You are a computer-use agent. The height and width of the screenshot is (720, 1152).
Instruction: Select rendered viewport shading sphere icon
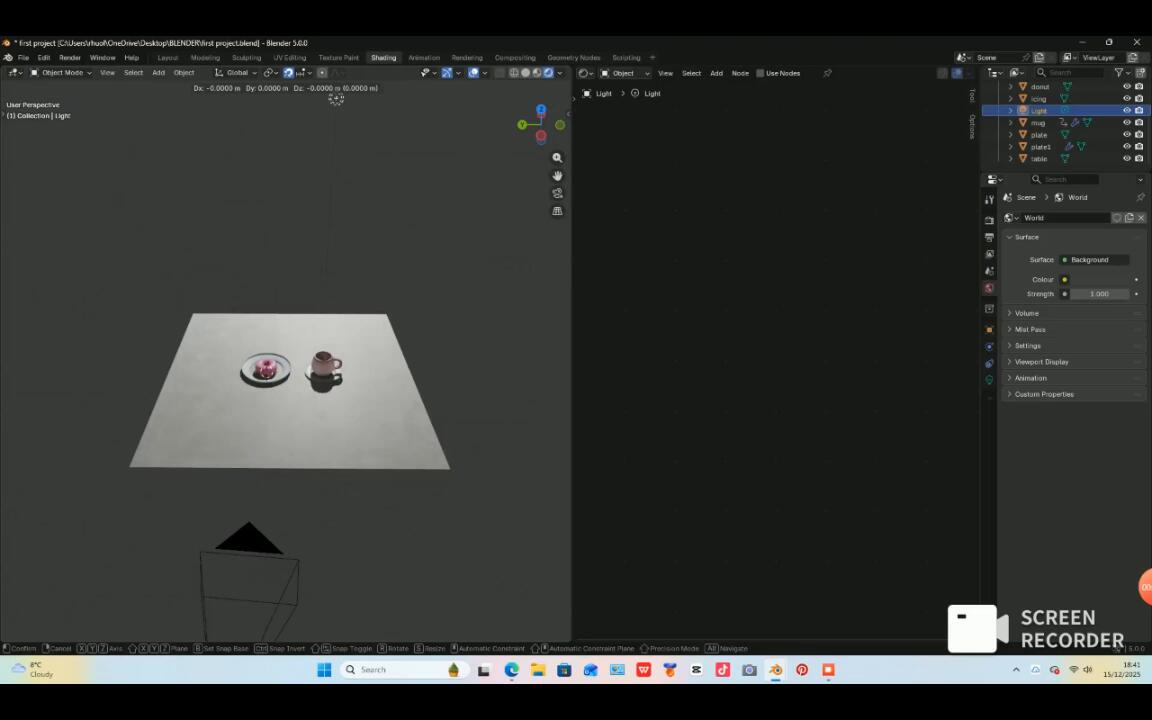(548, 73)
